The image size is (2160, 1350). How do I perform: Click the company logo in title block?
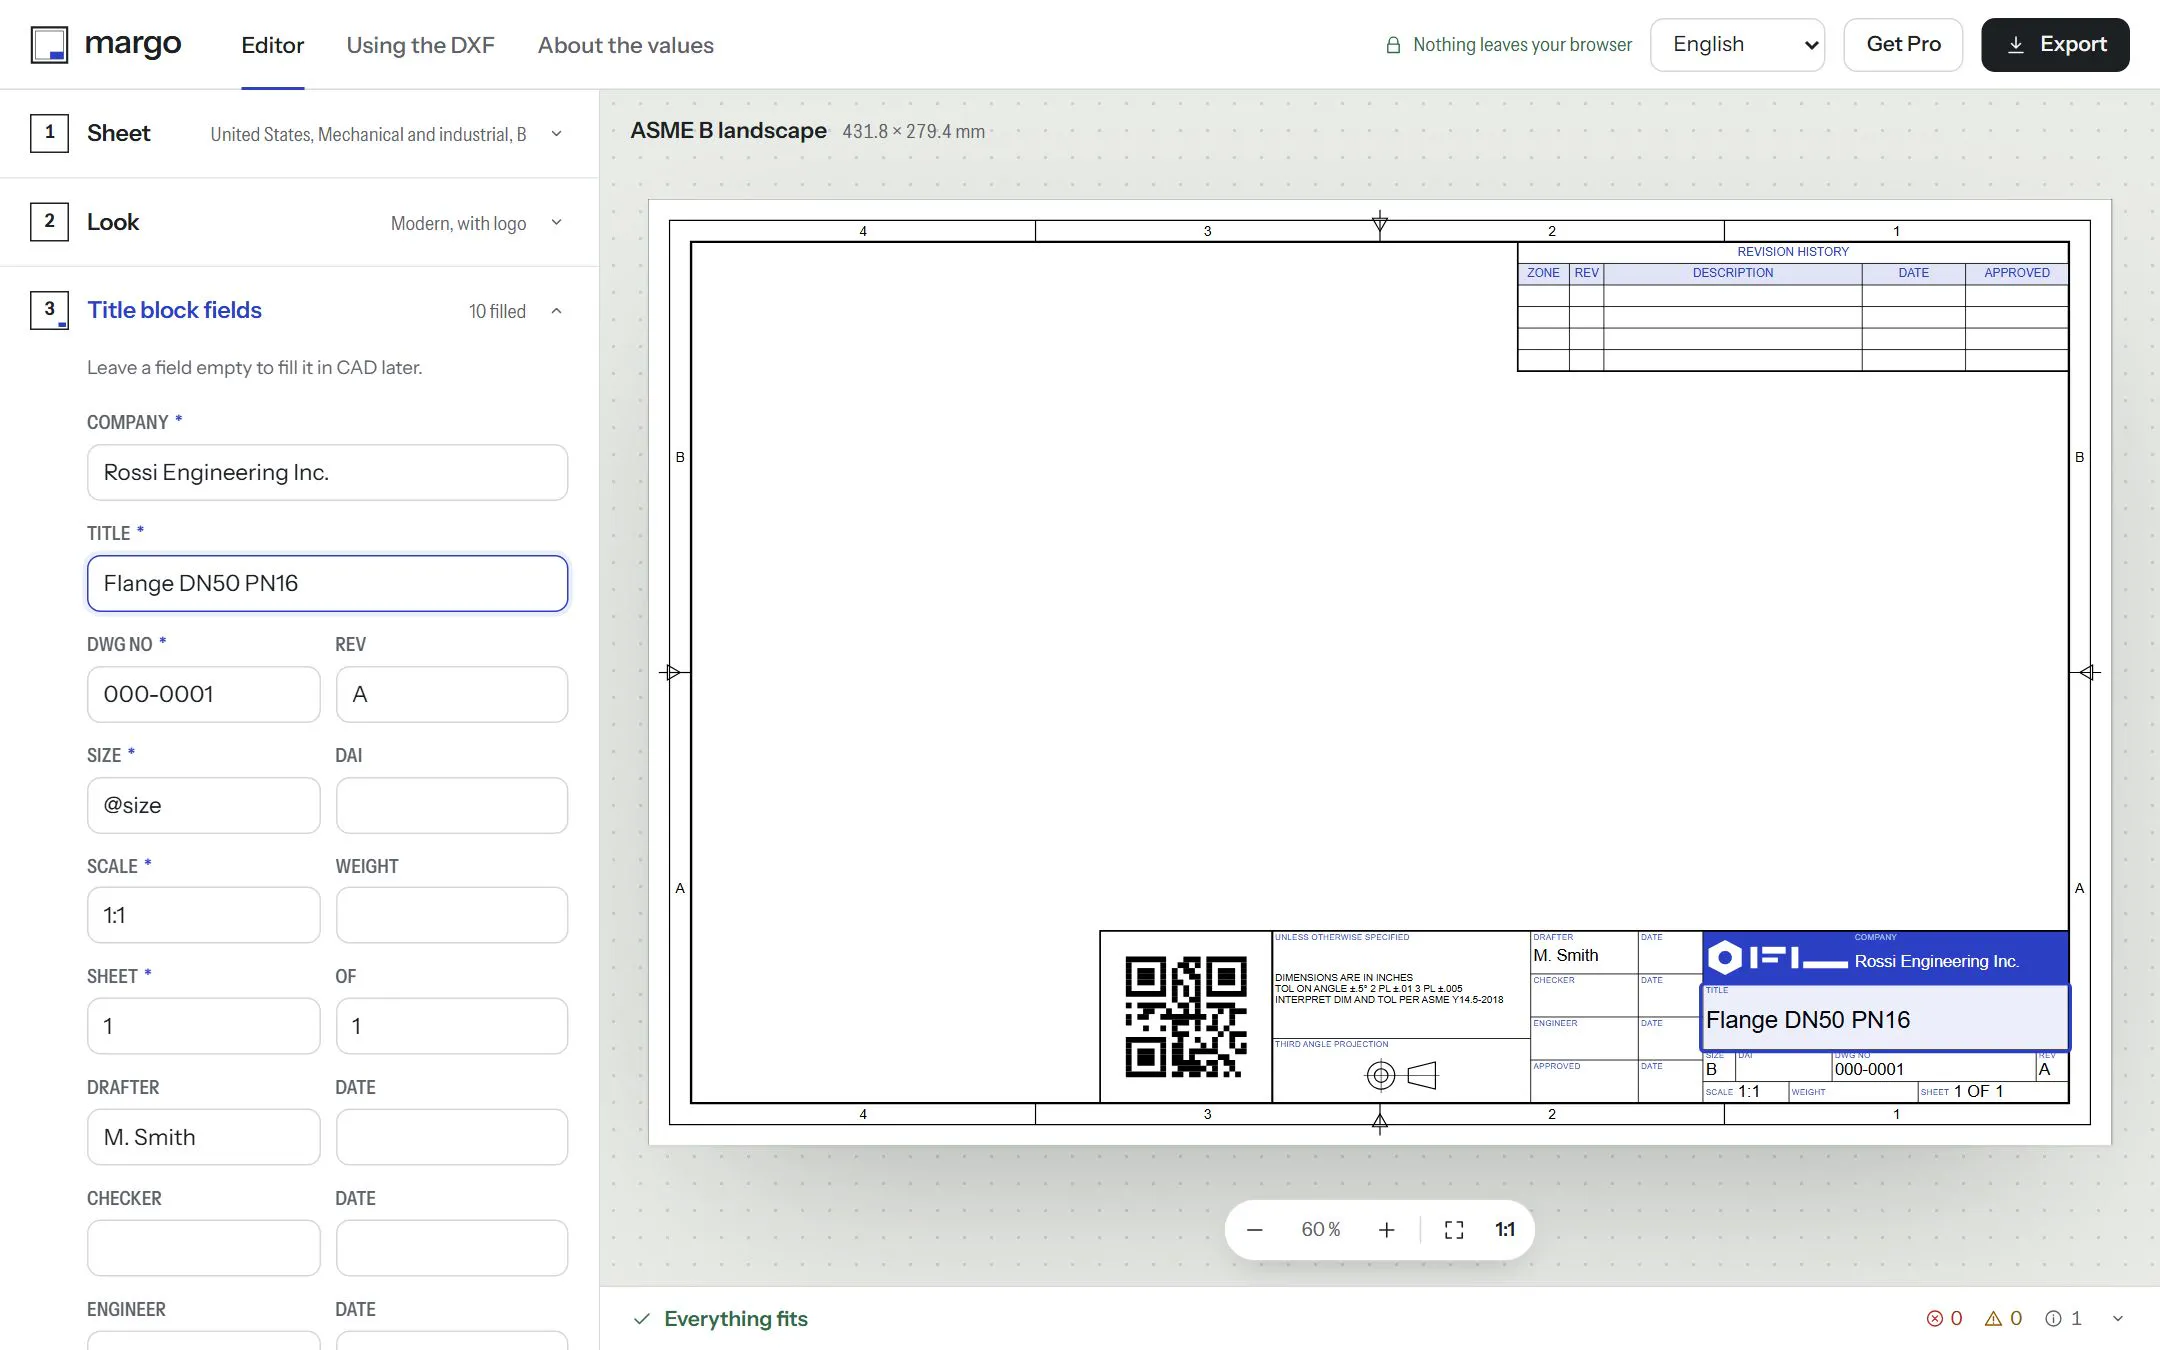(1777, 958)
